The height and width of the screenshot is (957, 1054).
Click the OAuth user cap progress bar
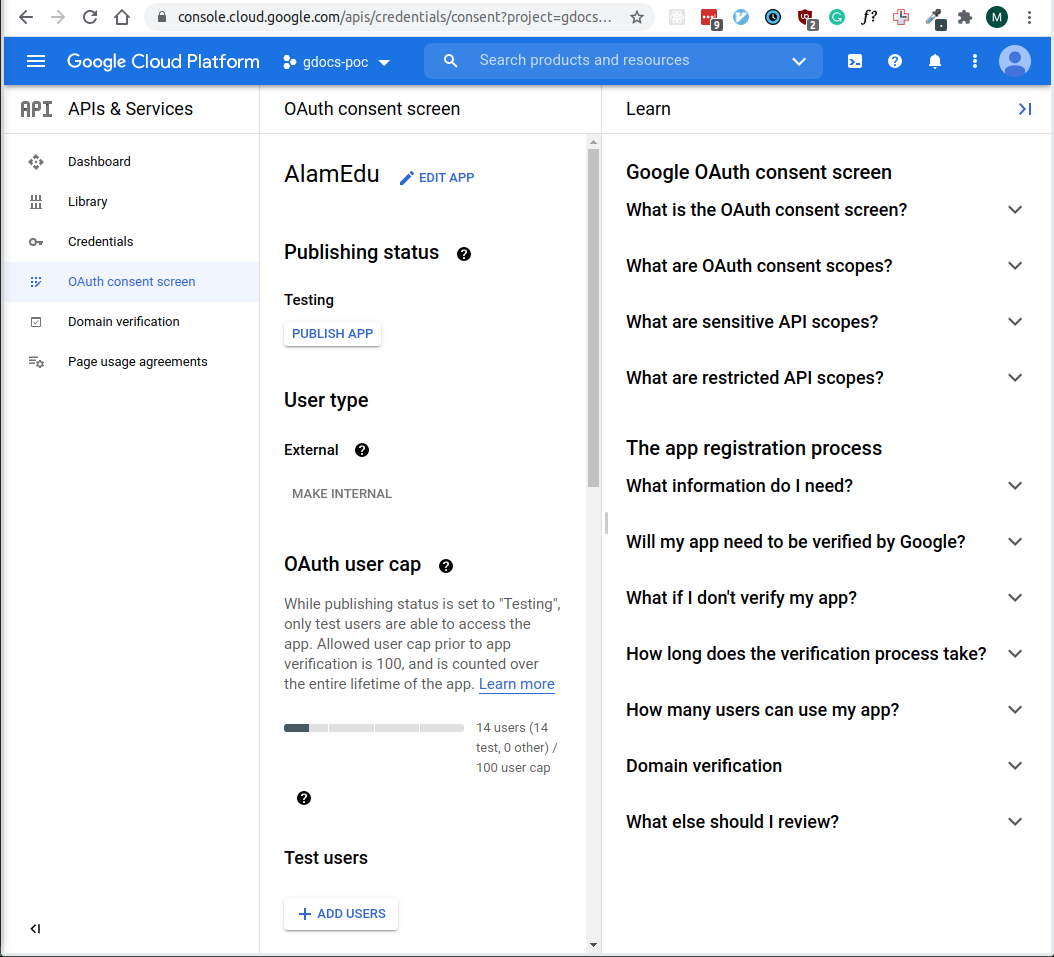point(374,728)
